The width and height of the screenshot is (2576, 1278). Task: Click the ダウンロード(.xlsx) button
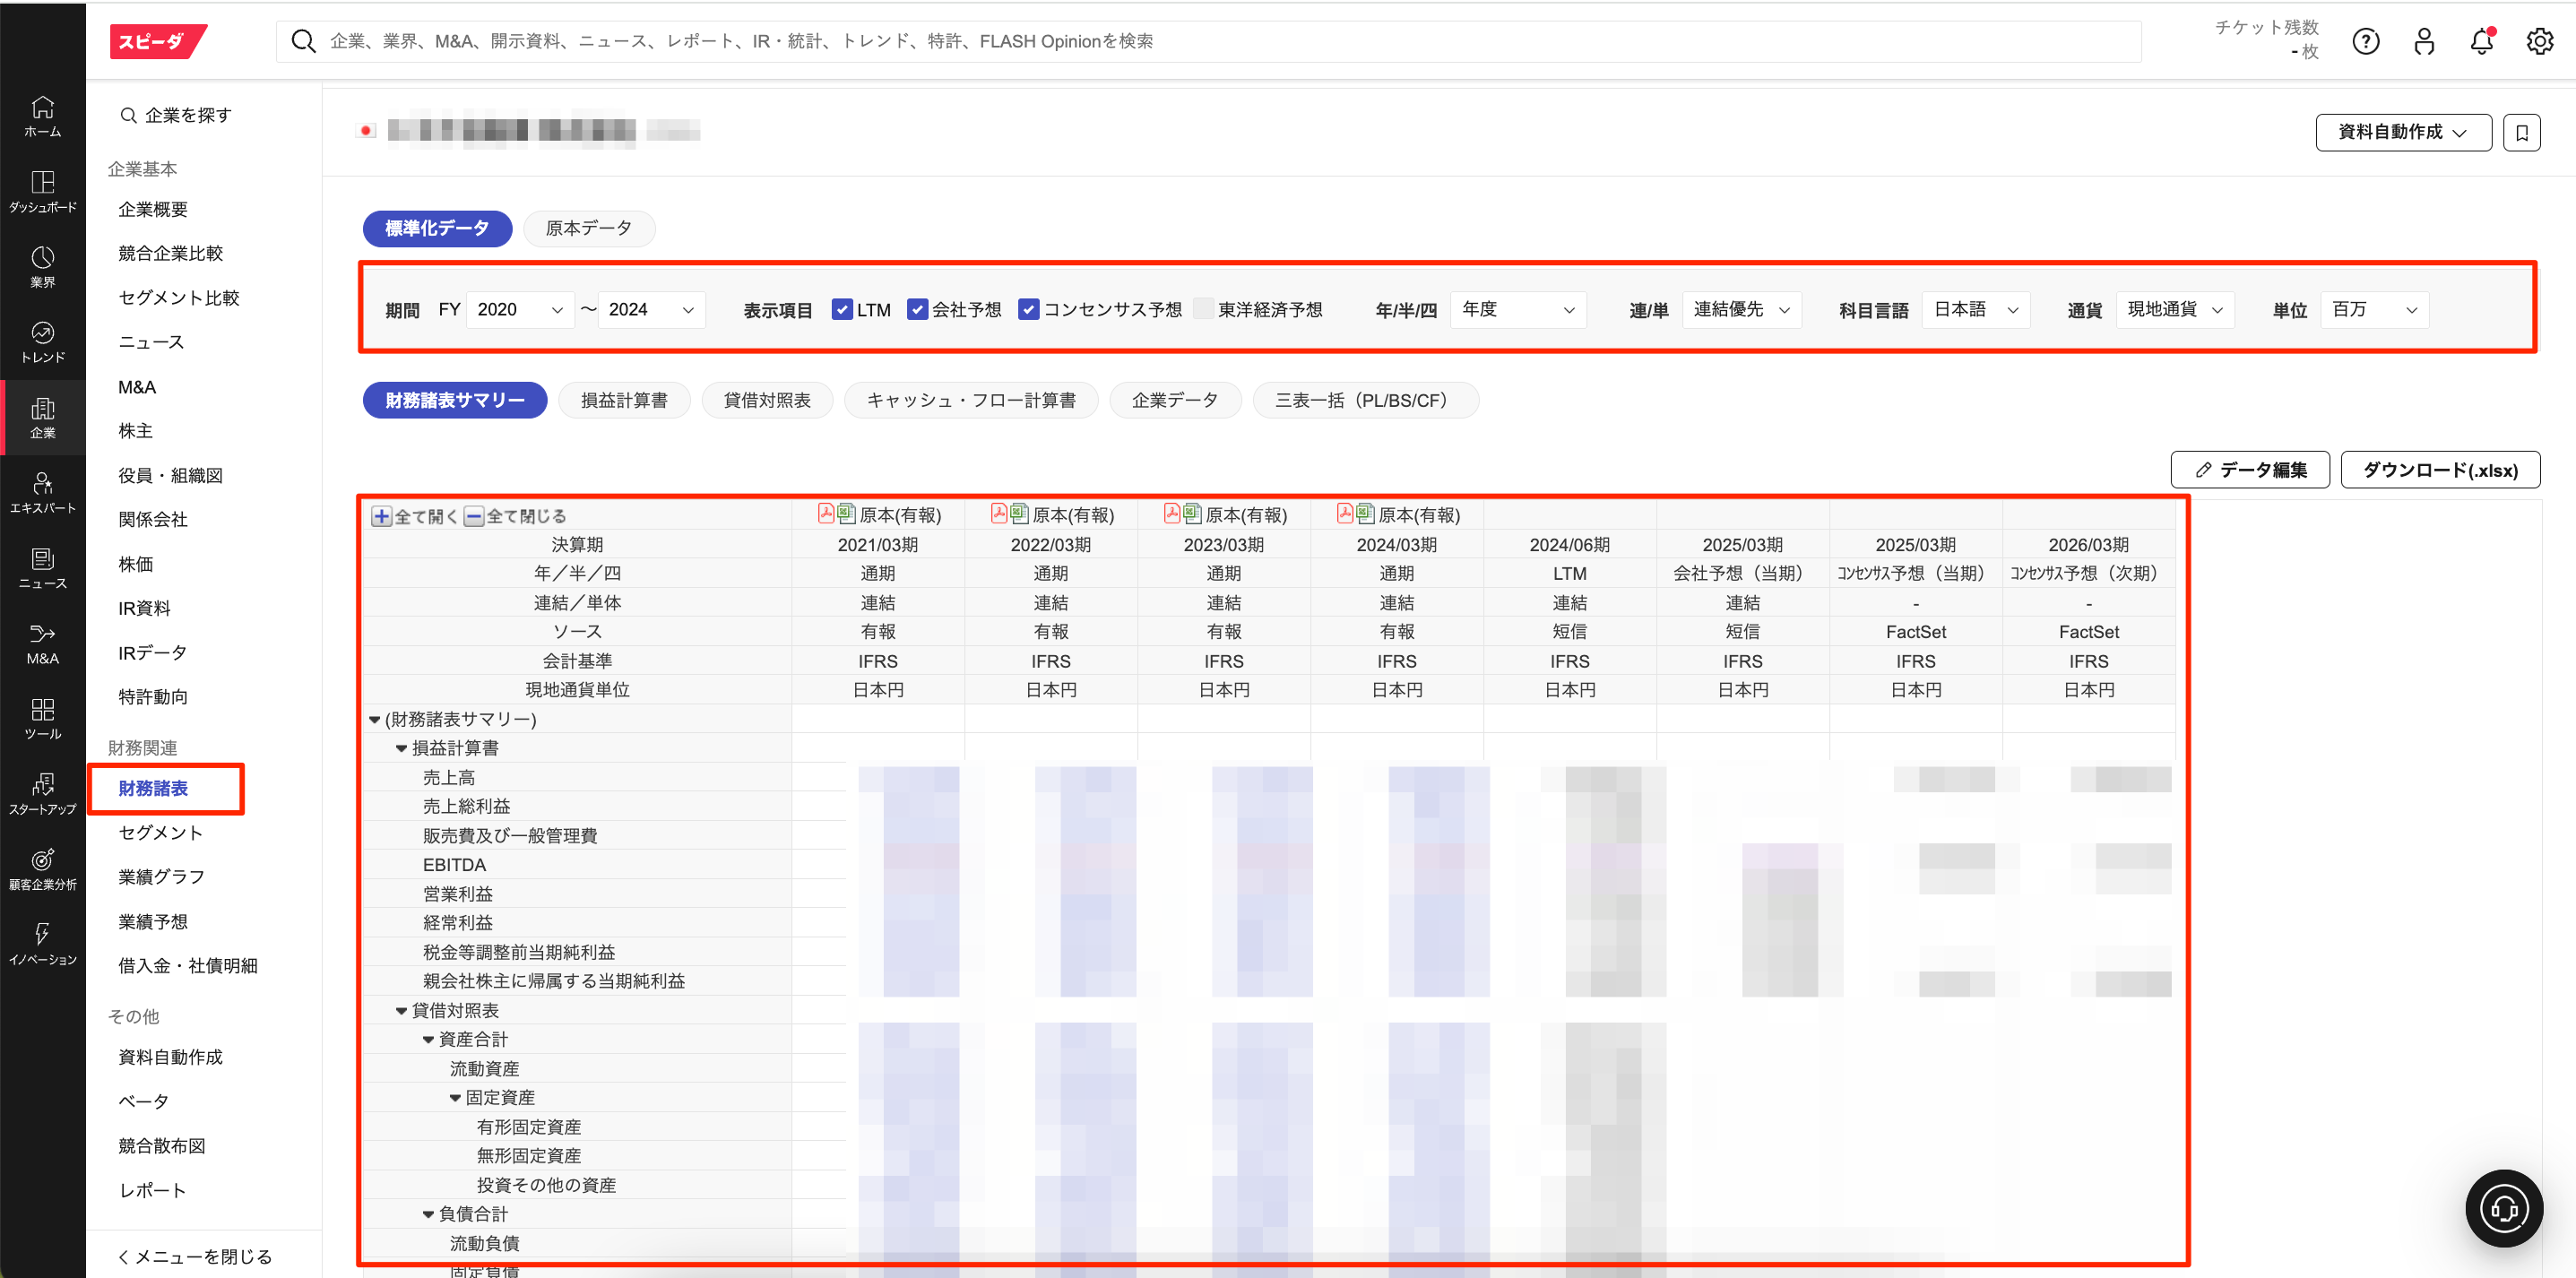pos(2439,470)
